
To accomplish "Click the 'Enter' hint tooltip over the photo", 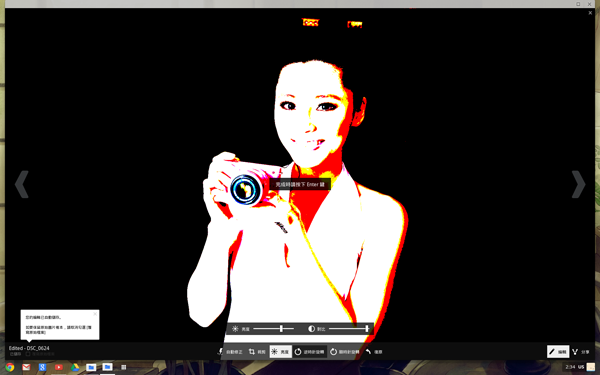I will tap(300, 184).
